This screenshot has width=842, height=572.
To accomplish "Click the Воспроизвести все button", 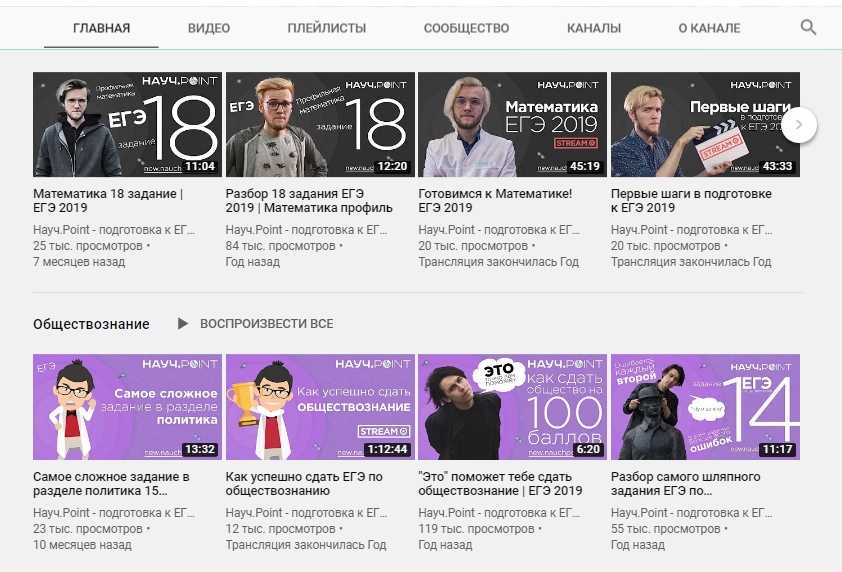I will (x=266, y=324).
